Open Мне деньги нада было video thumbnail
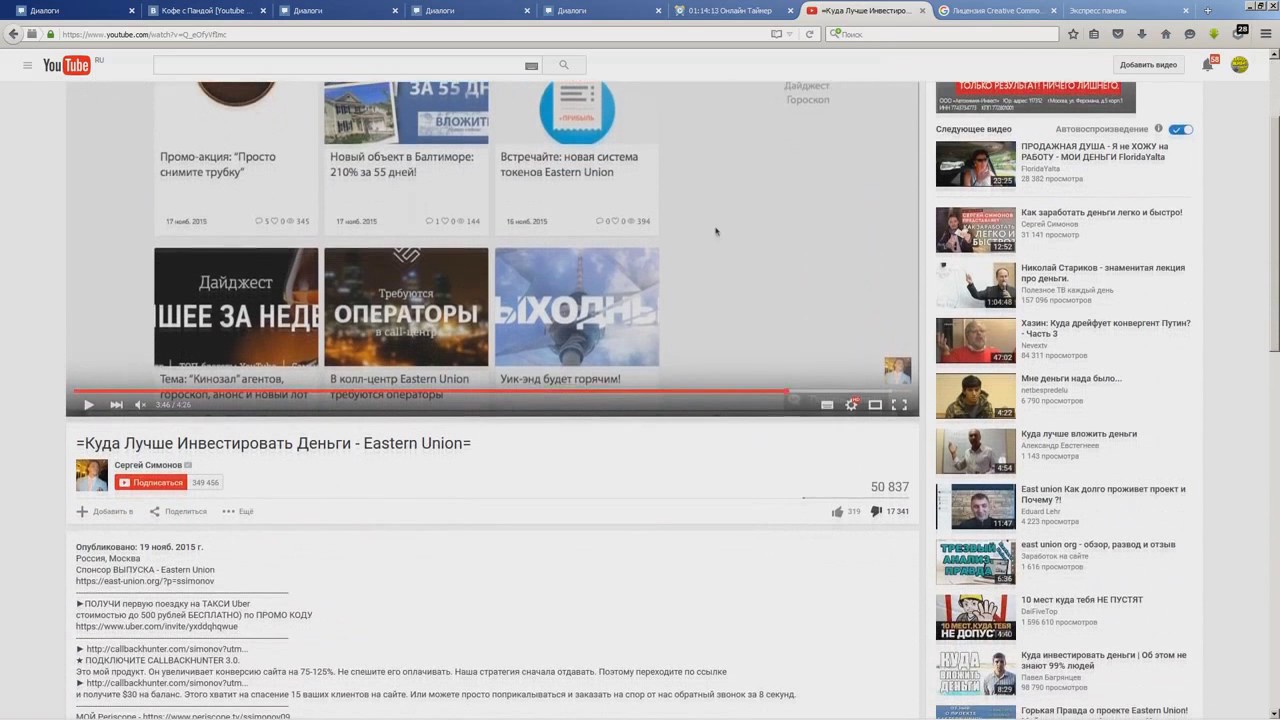 click(x=975, y=396)
